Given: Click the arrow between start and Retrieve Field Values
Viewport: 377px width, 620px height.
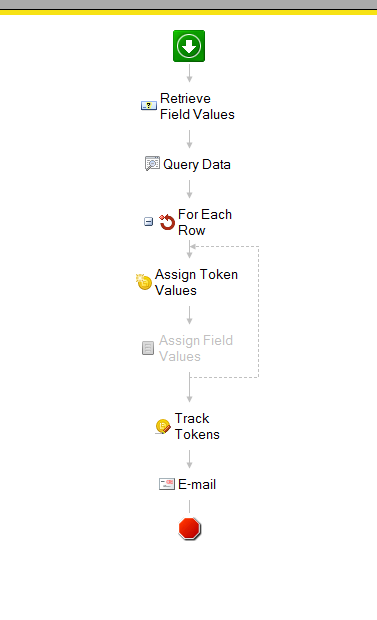Looking at the screenshot, I should [x=189, y=73].
